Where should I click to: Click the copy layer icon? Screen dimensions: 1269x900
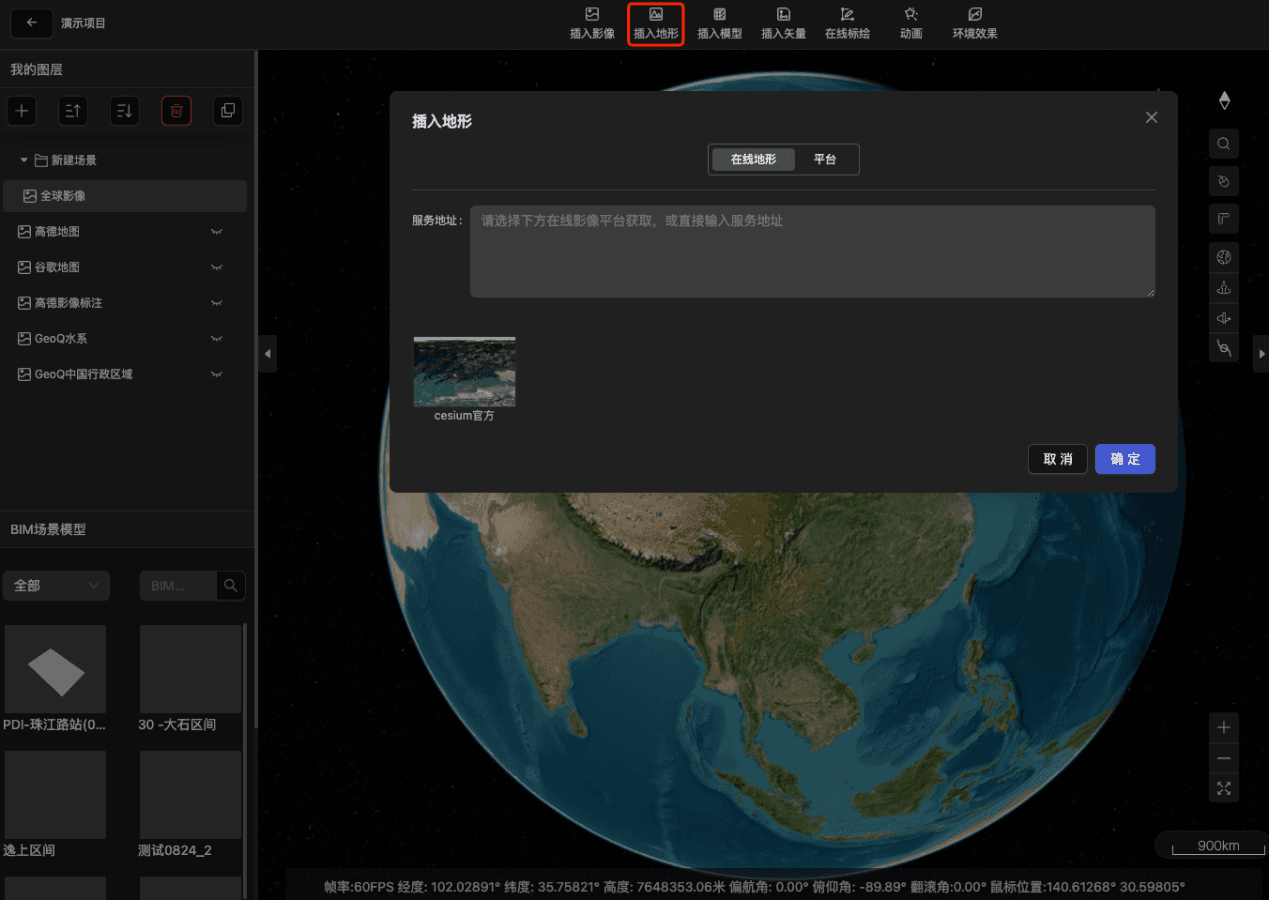pos(228,111)
